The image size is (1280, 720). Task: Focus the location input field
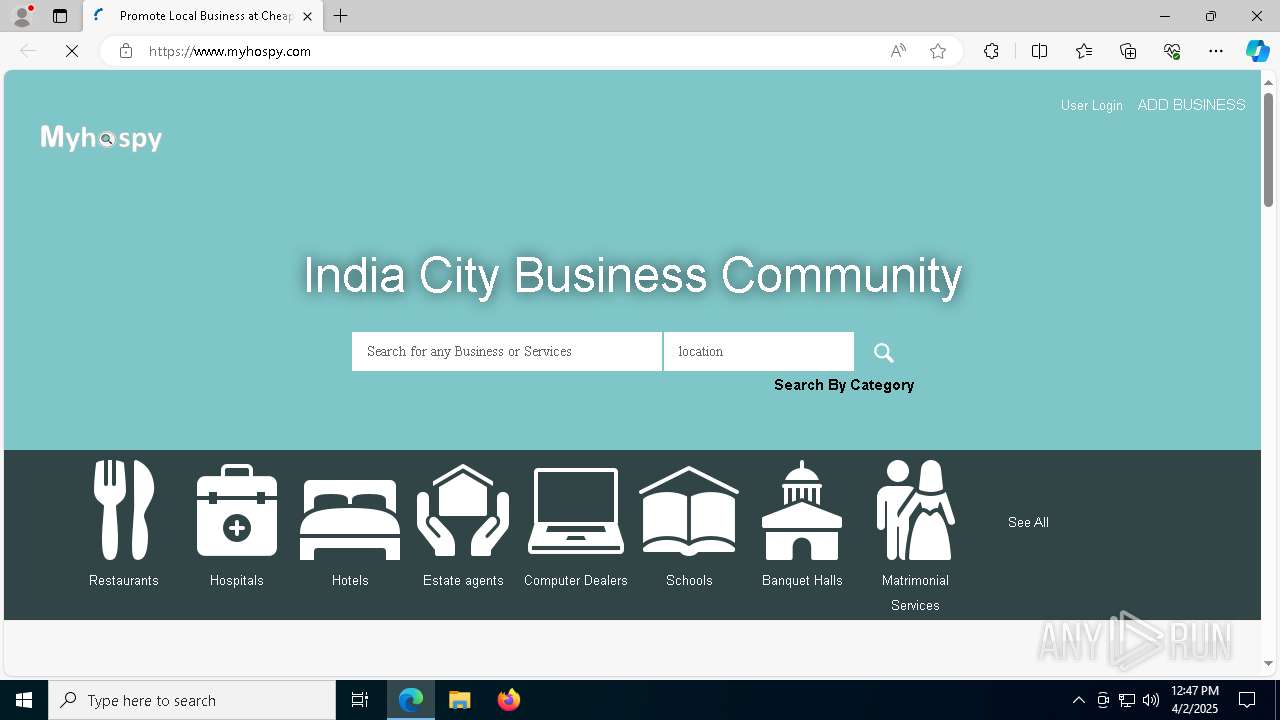coord(759,352)
